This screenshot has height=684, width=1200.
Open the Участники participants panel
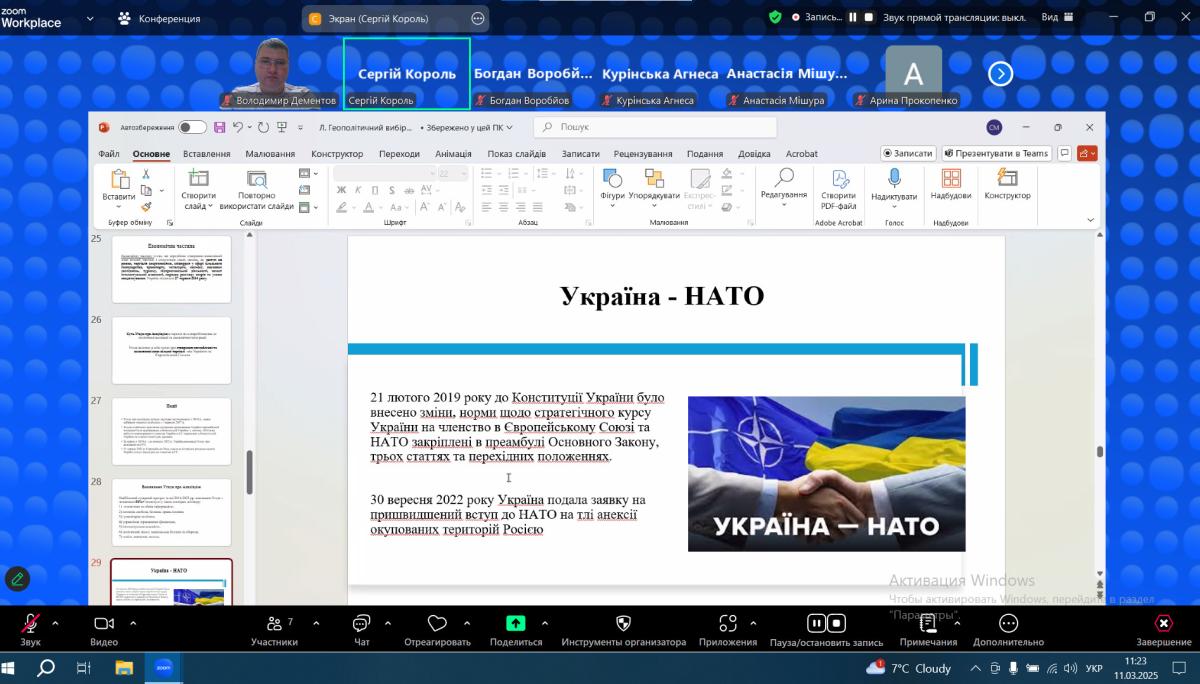274,624
